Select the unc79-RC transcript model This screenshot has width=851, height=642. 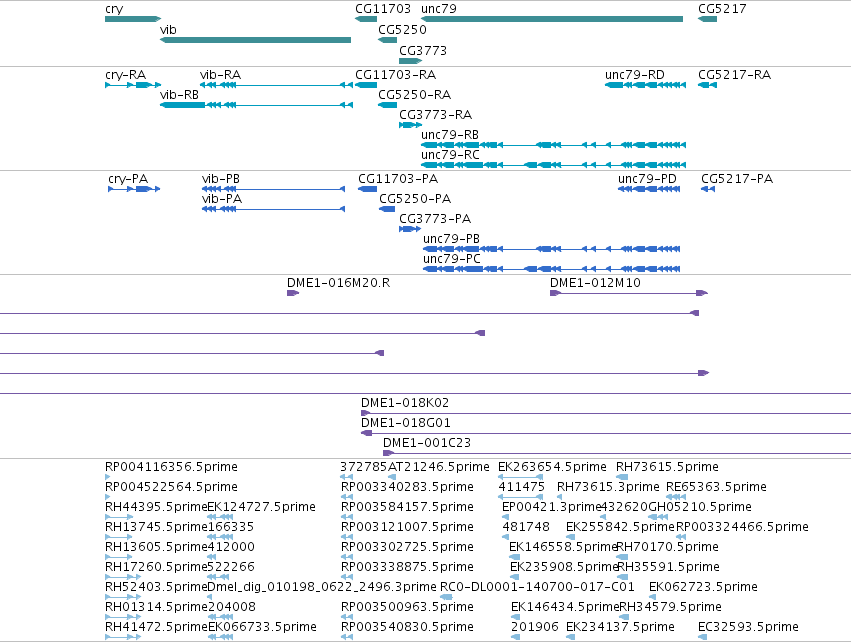pos(554,165)
